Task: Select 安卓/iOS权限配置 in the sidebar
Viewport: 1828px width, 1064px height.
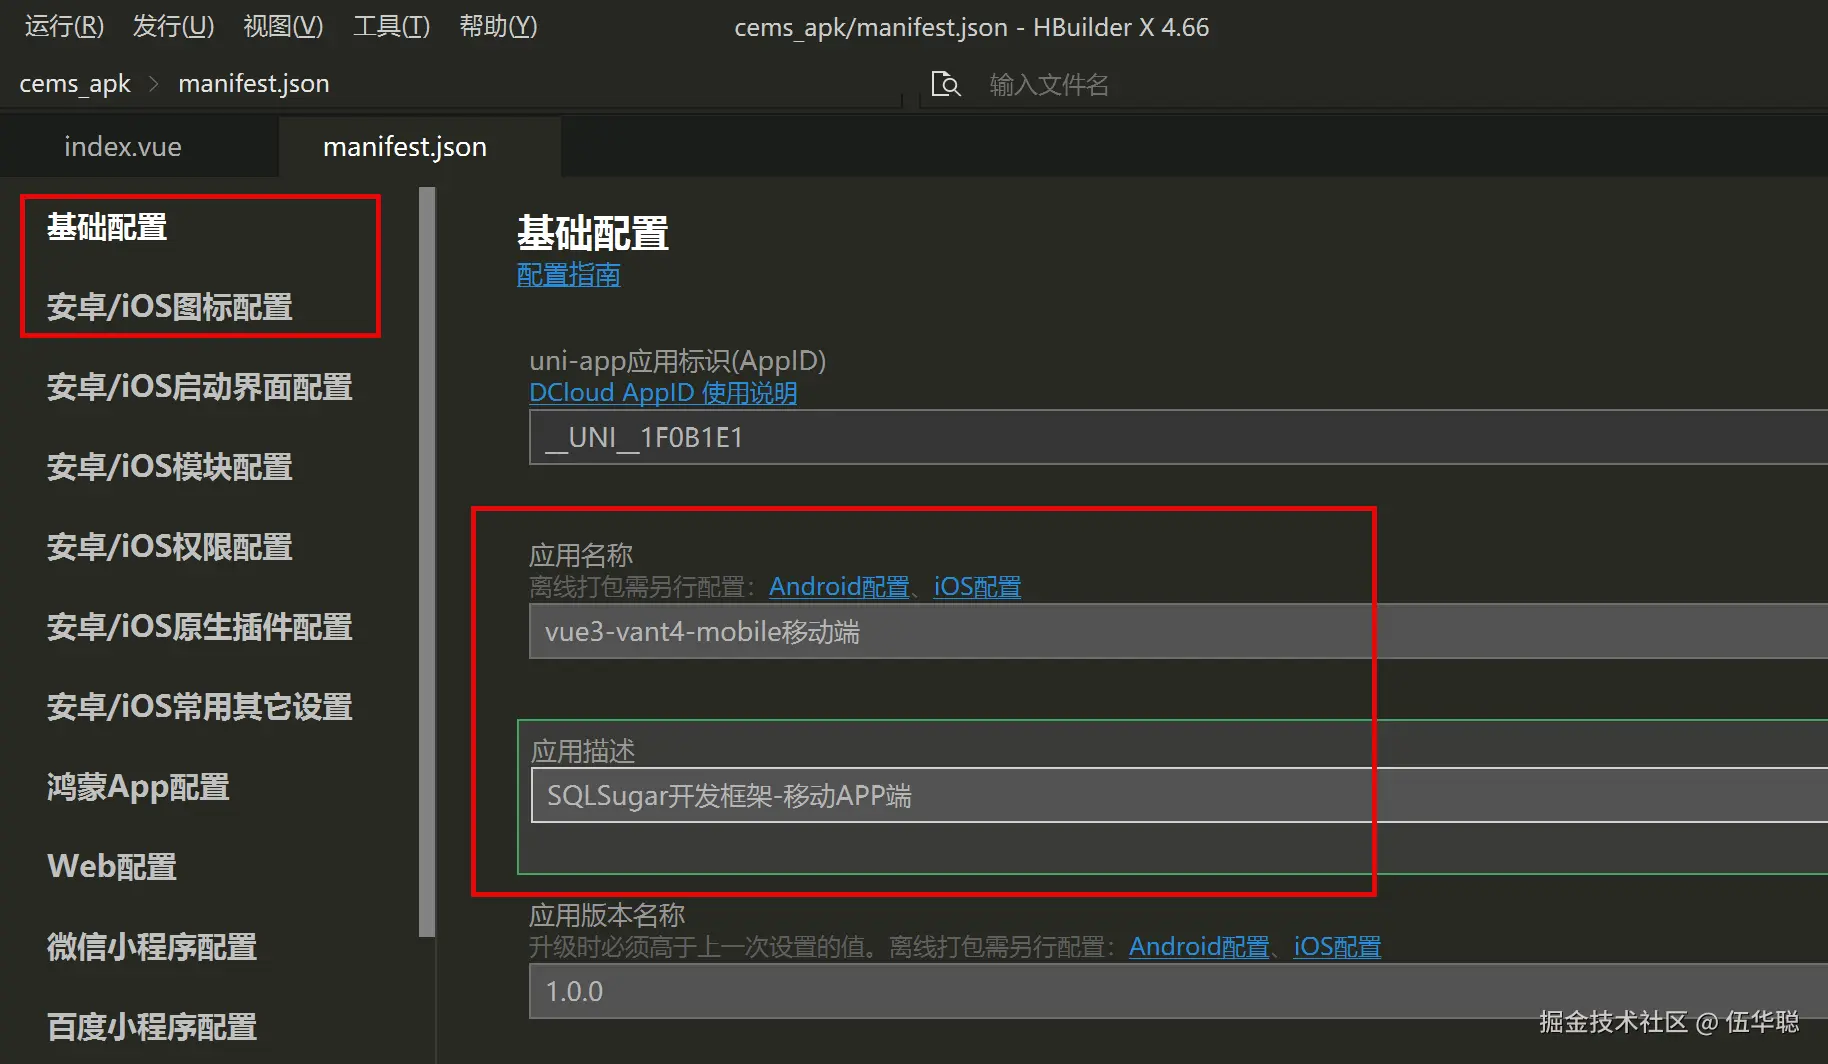Action: tap(170, 547)
